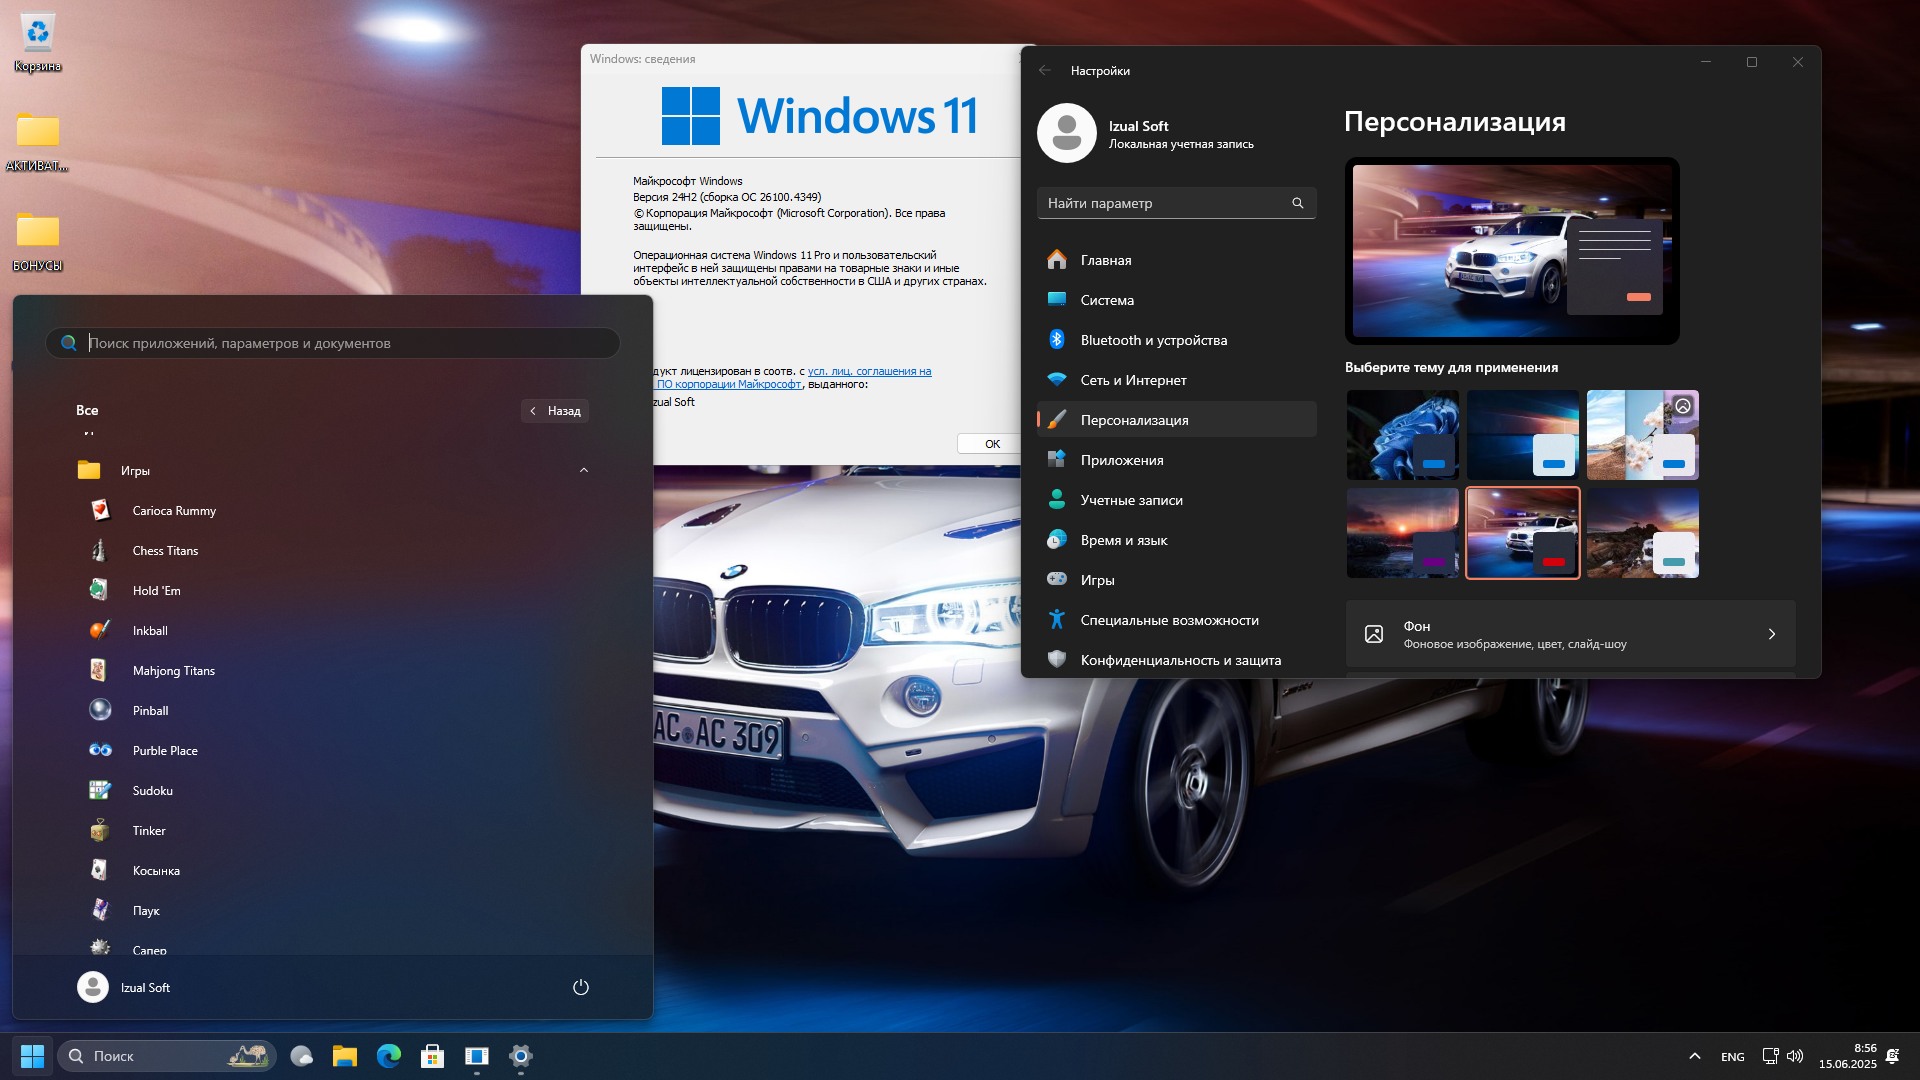Image resolution: width=1920 pixels, height=1080 pixels.
Task: Click OK in Windows сведения dialog
Action: [990, 444]
